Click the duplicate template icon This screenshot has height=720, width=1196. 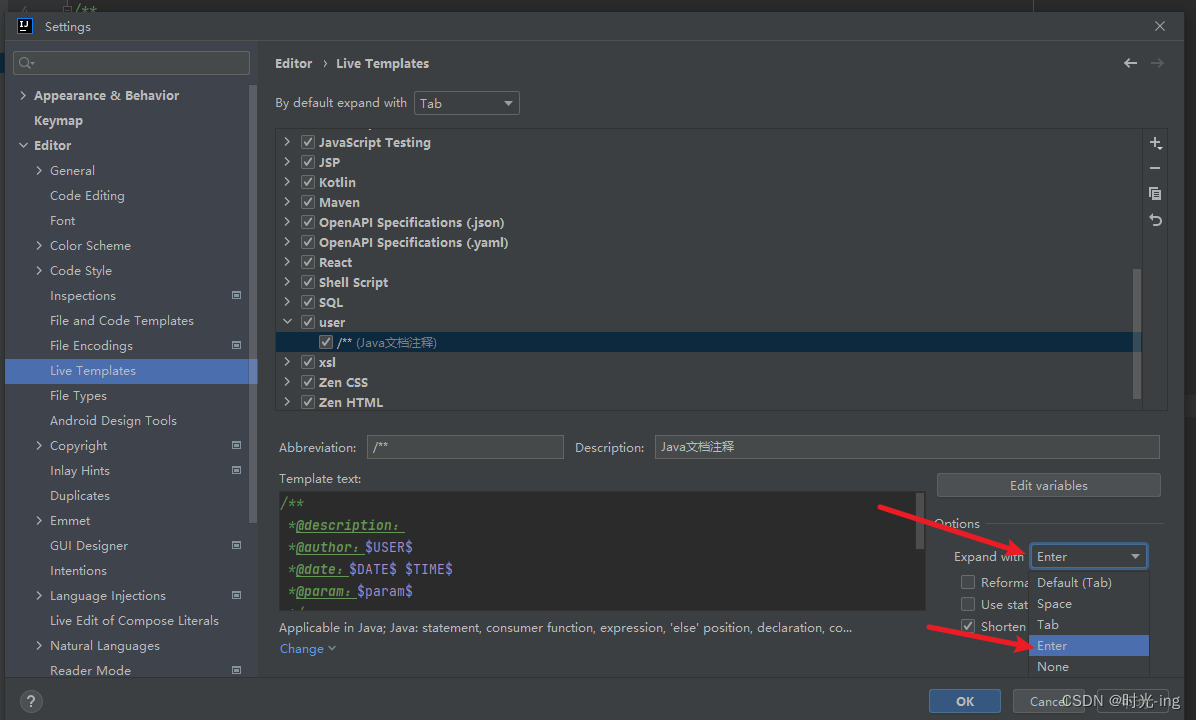[1155, 194]
